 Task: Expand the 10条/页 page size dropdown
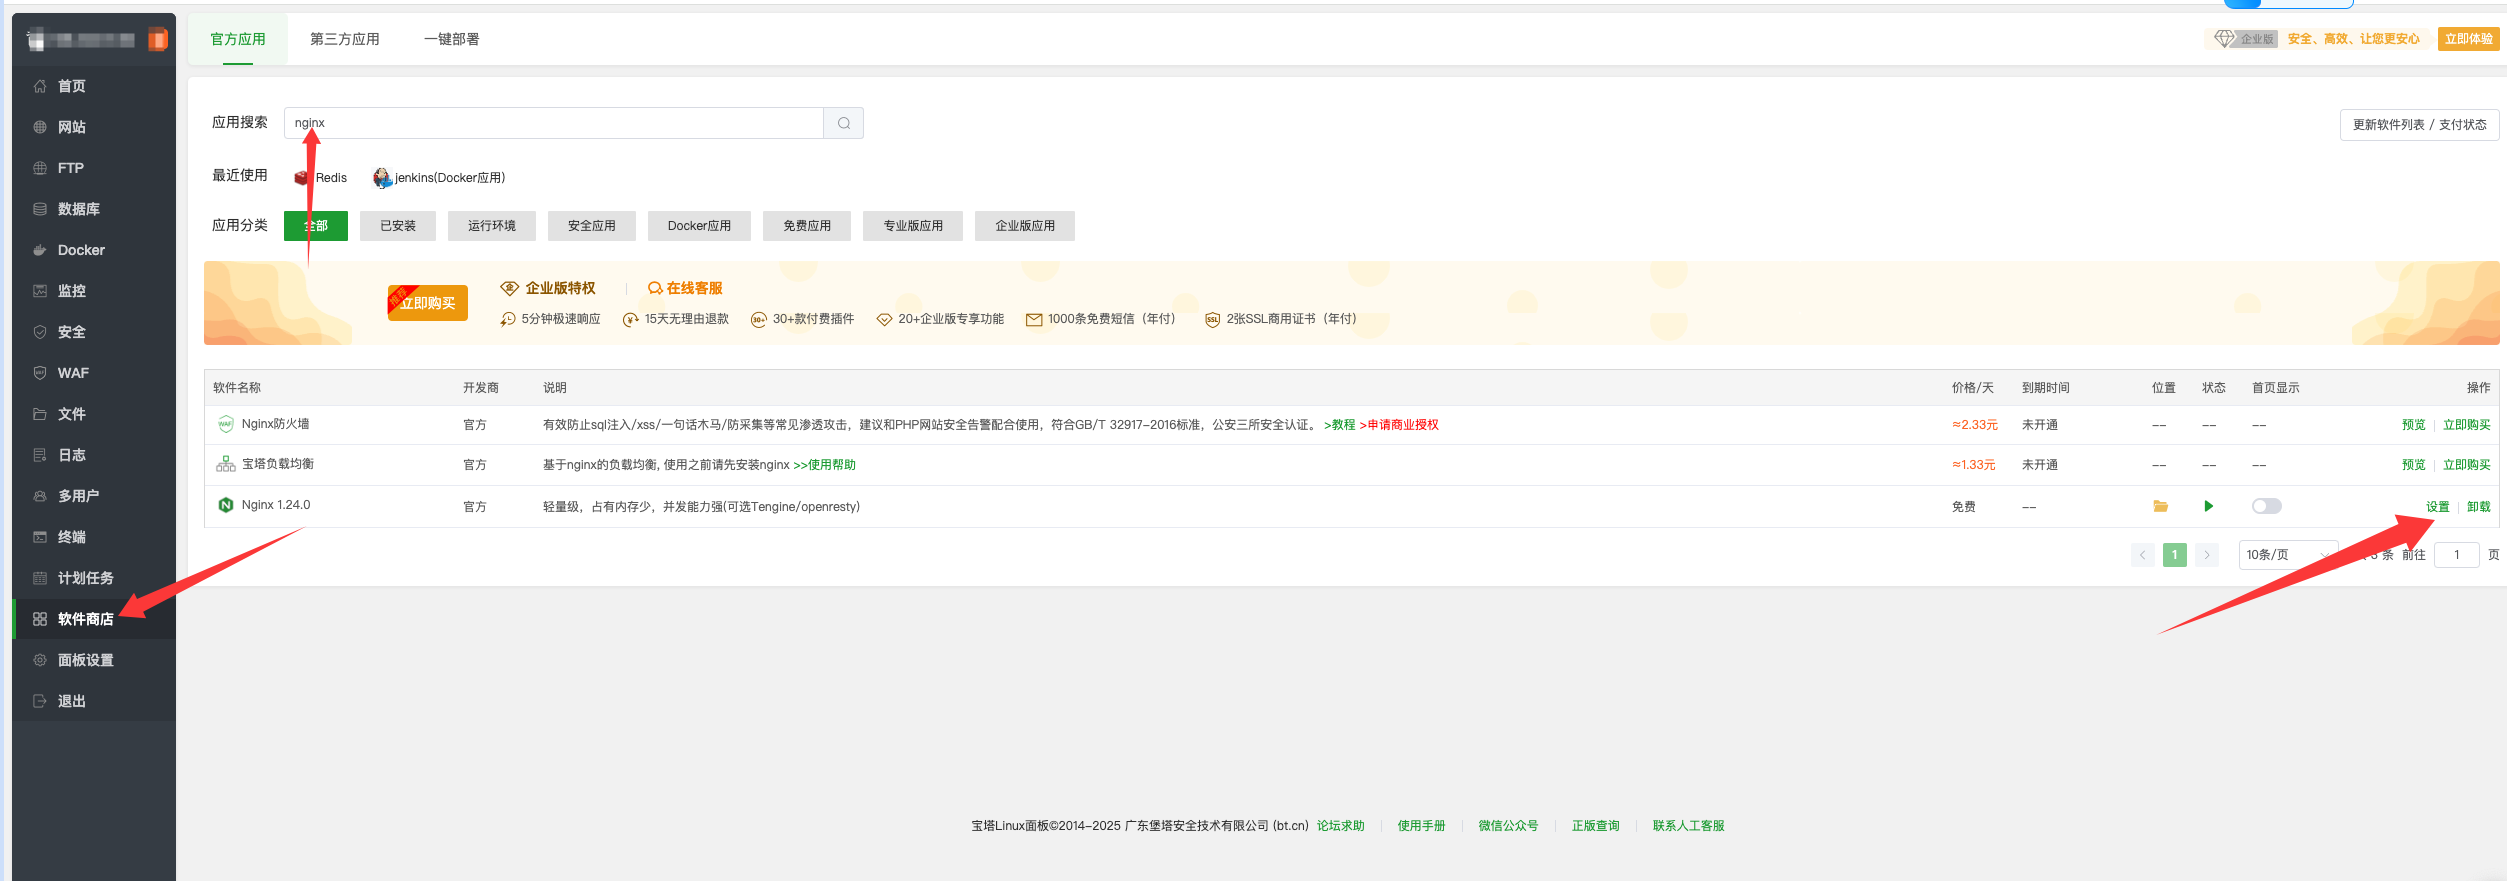point(2286,555)
